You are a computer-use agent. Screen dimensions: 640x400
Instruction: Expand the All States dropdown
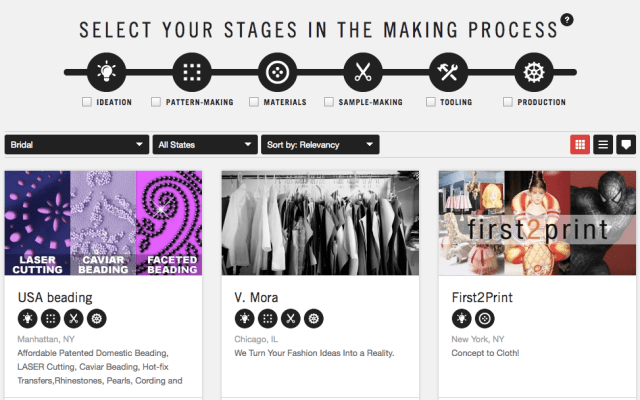(x=205, y=145)
